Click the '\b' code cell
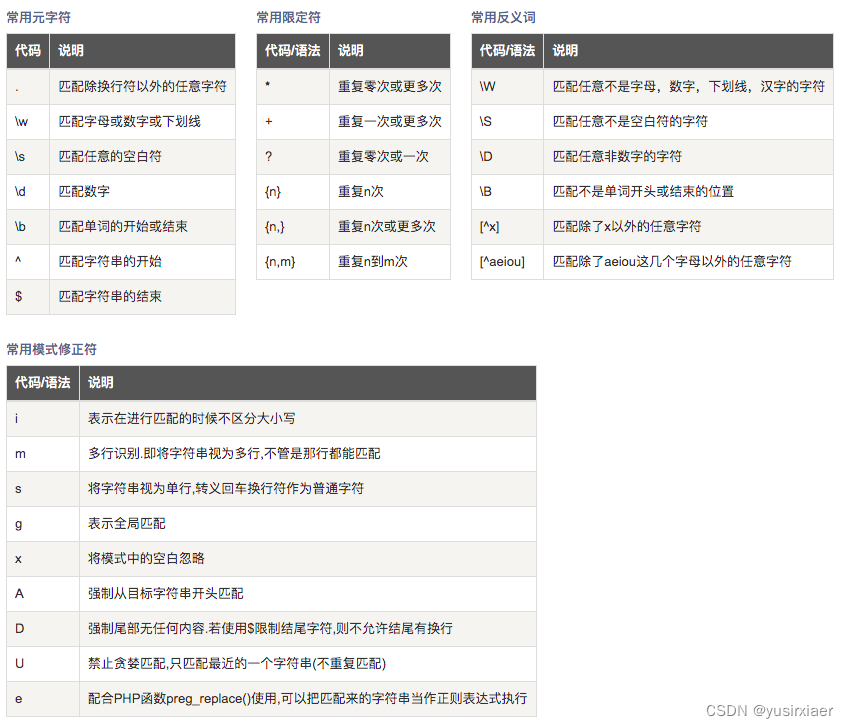 click(28, 227)
